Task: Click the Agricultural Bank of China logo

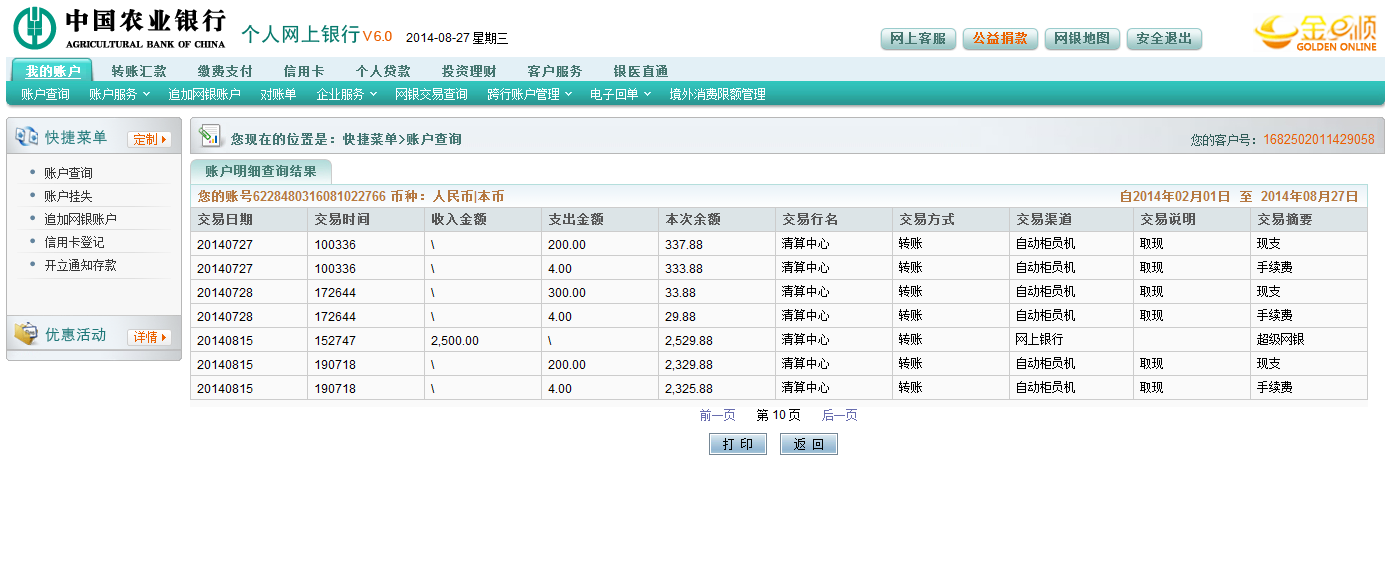Action: point(119,28)
